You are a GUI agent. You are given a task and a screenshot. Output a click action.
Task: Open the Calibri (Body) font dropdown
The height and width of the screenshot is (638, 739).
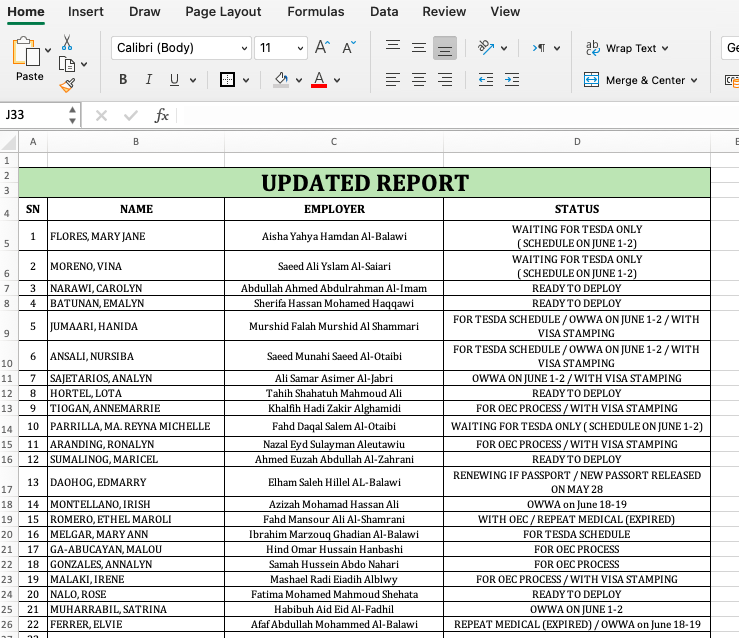244,48
